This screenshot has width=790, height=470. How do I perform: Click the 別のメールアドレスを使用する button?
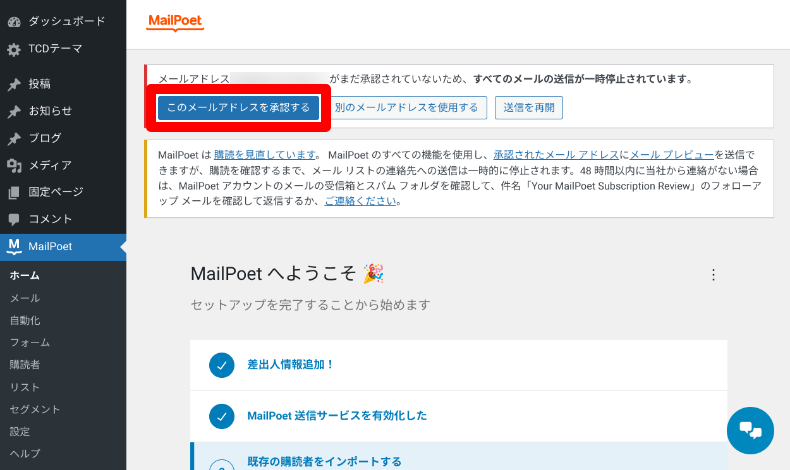(407, 108)
